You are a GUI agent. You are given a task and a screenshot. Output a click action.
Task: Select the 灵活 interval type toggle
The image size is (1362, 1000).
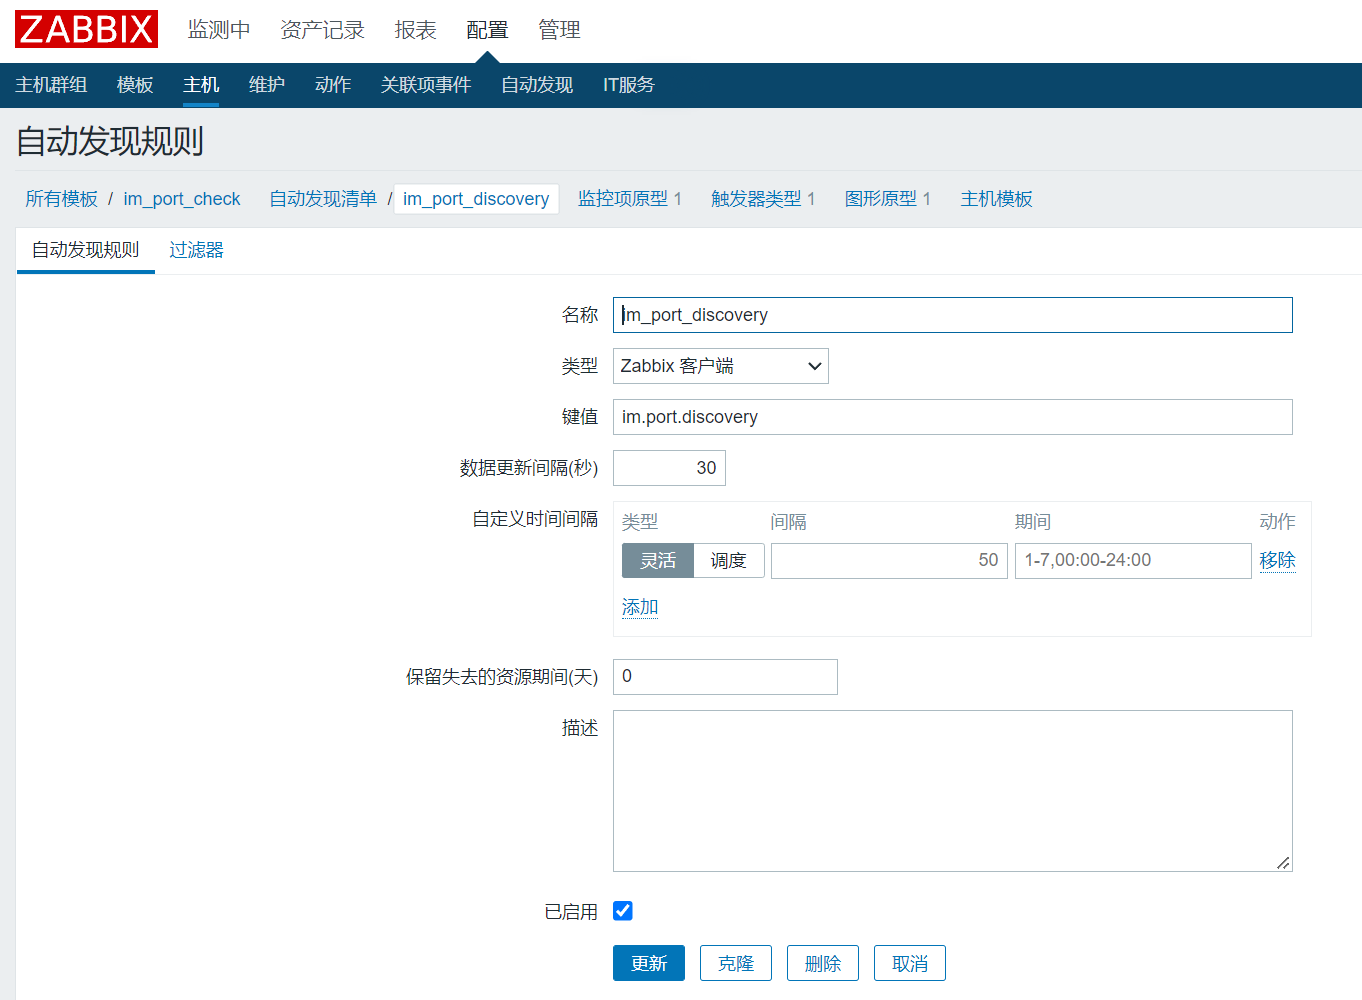[658, 561]
